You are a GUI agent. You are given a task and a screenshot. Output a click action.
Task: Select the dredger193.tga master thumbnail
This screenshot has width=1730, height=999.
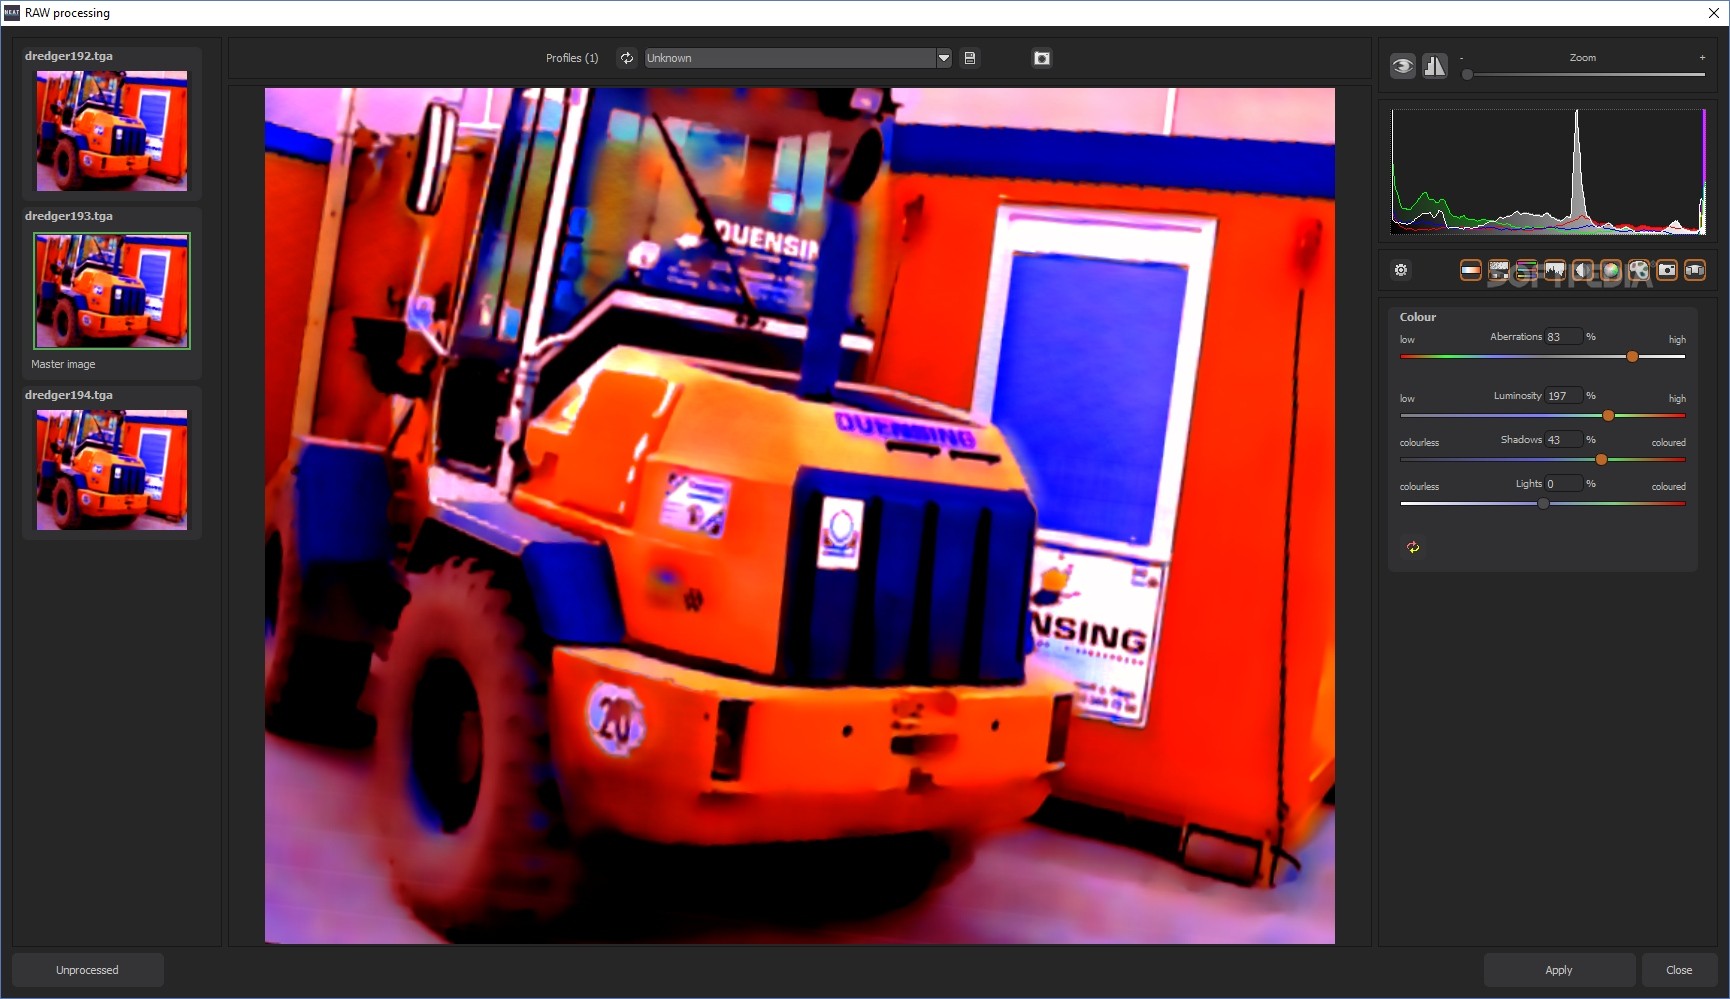(112, 291)
